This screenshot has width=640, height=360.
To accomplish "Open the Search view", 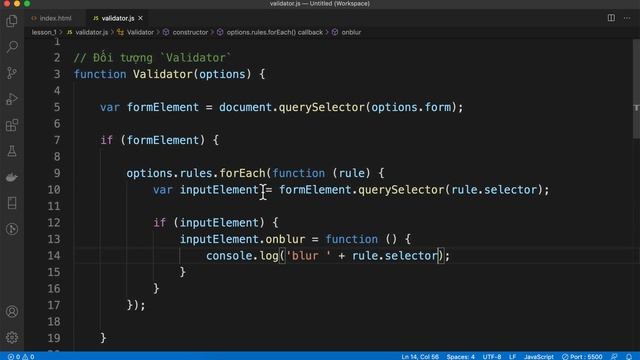I will [x=12, y=47].
